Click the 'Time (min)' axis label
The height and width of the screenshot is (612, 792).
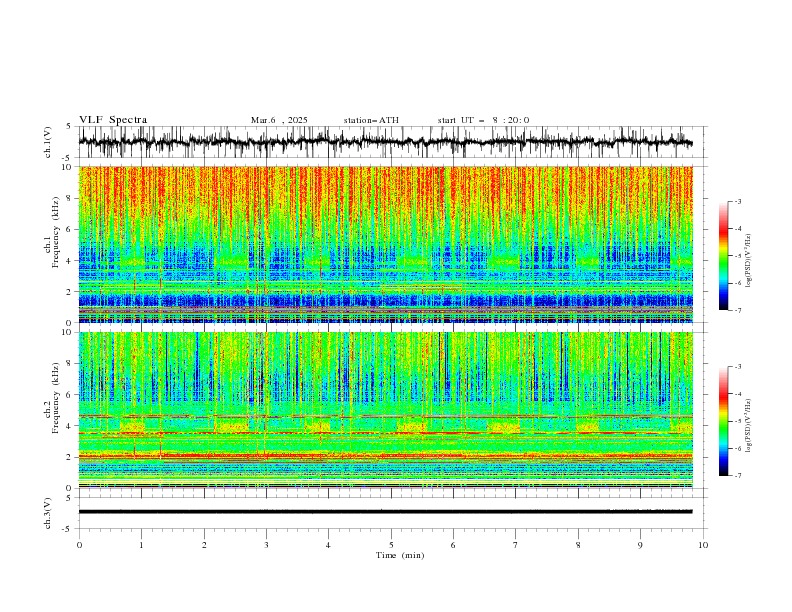[x=400, y=555]
